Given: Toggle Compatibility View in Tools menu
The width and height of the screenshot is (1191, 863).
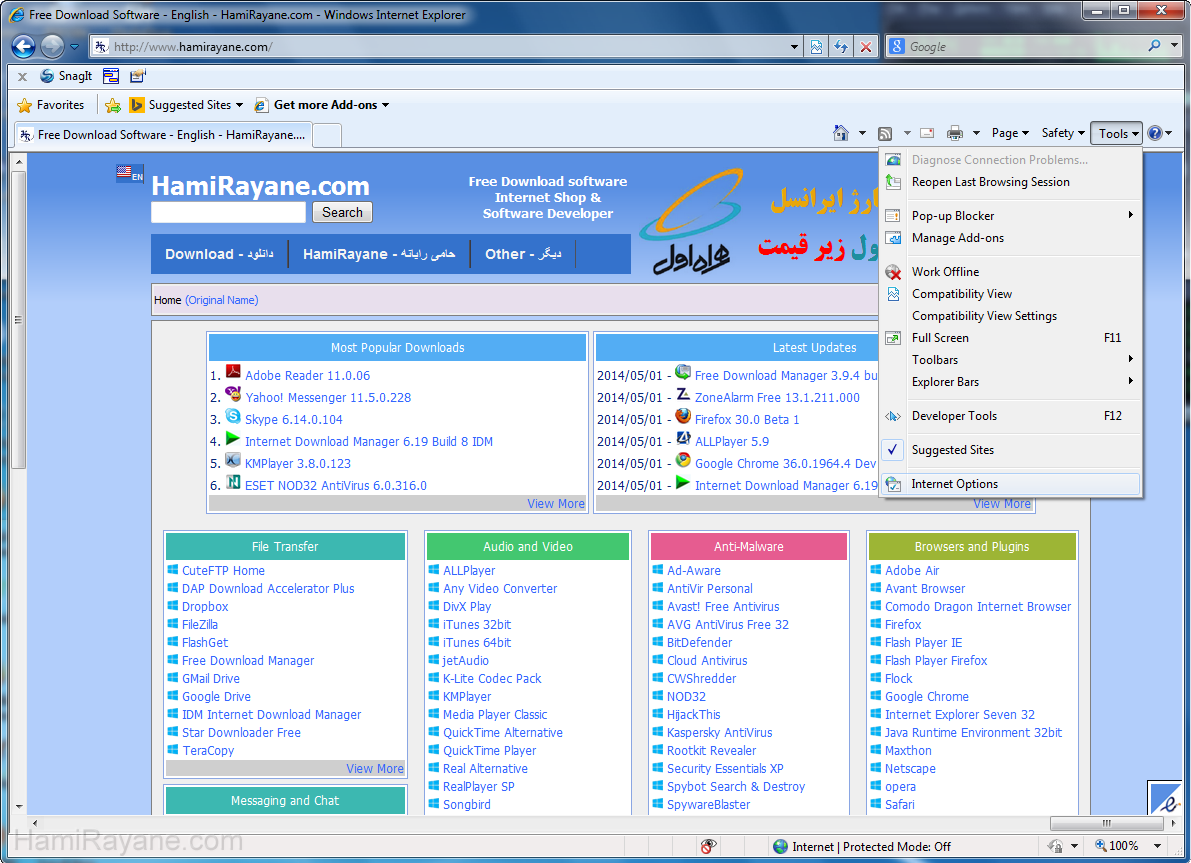Looking at the screenshot, I should point(961,294).
